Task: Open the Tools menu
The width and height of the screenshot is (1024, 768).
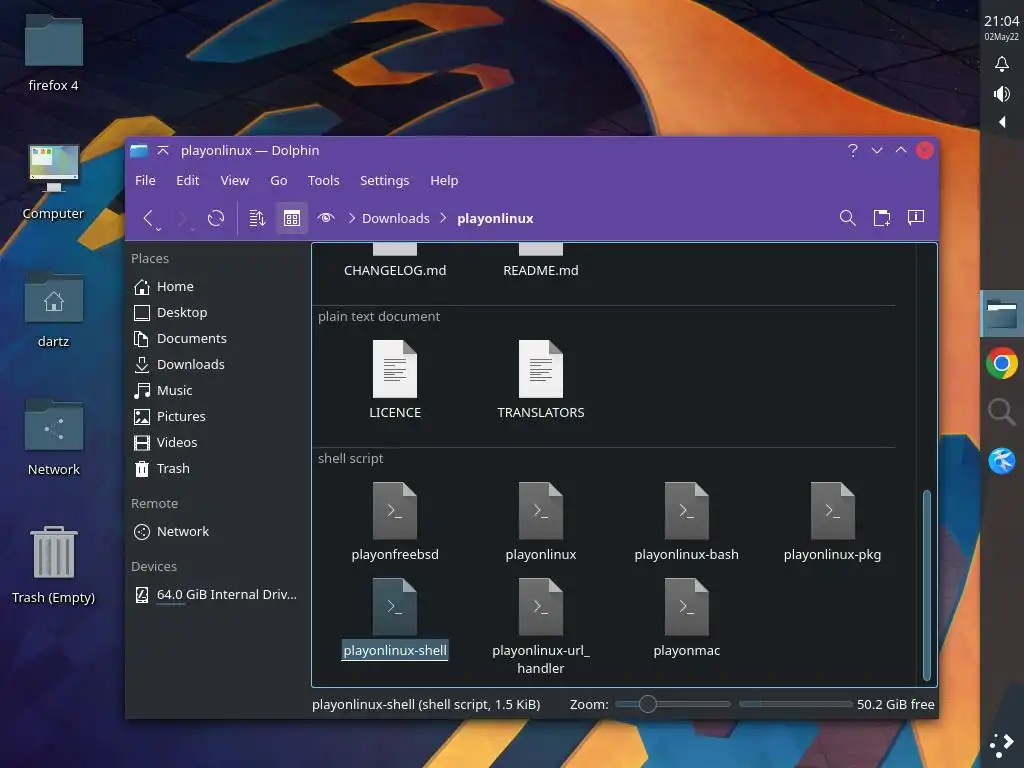Action: click(323, 180)
